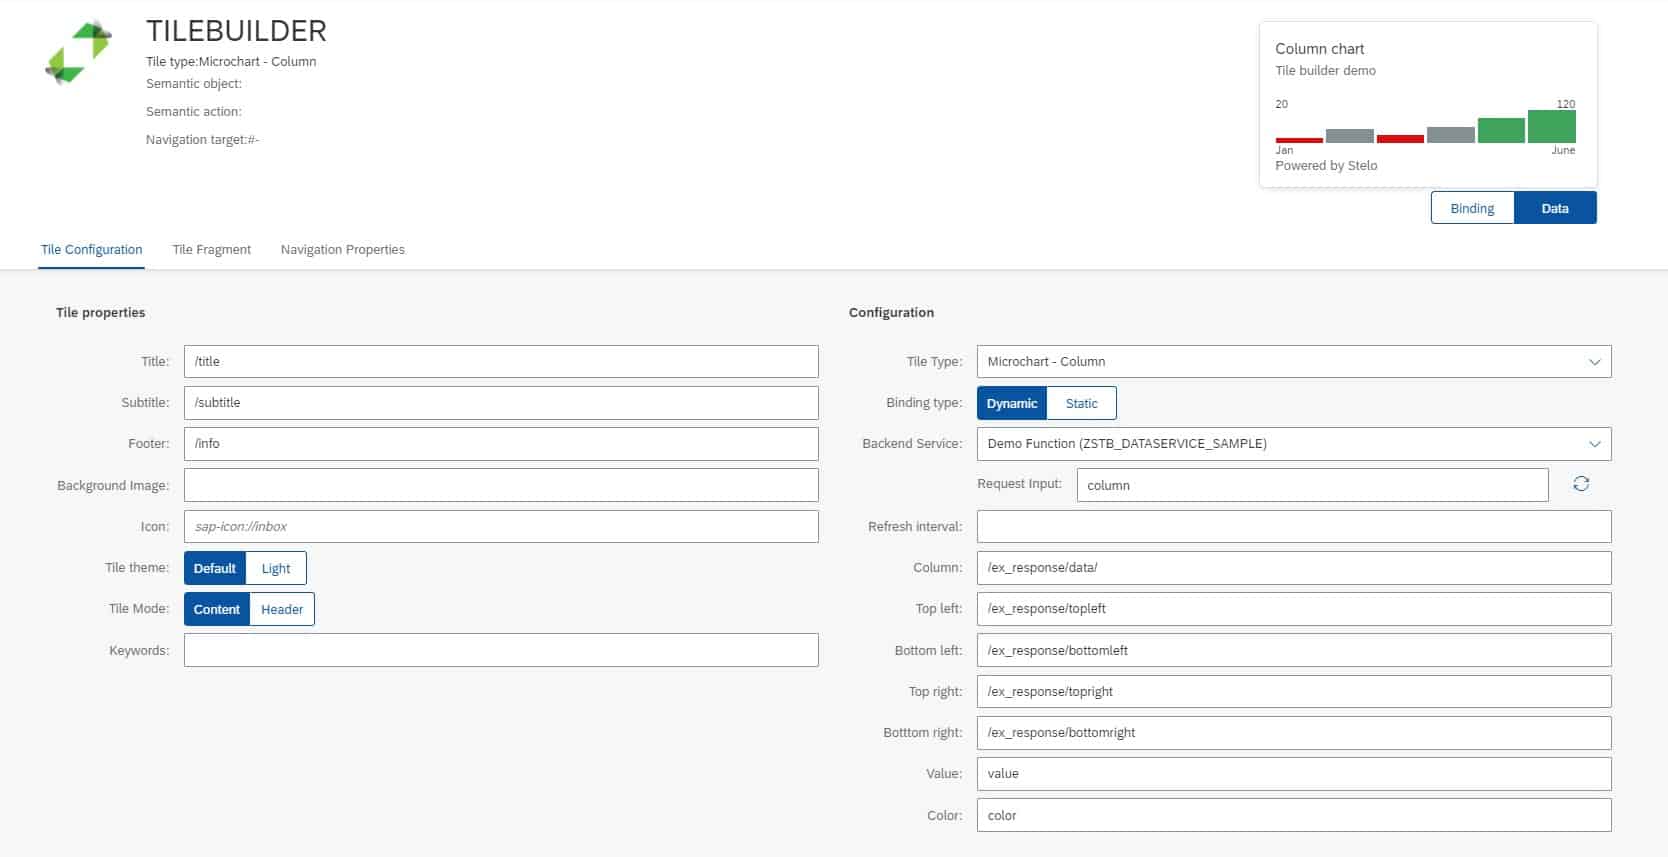Click the Value input field
The height and width of the screenshot is (857, 1668).
[x=1294, y=774]
